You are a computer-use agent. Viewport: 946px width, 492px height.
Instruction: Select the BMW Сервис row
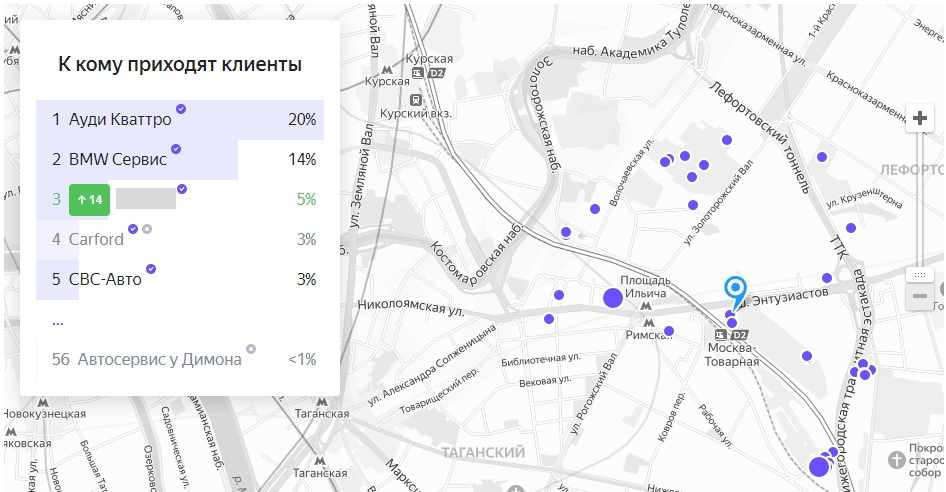180,159
